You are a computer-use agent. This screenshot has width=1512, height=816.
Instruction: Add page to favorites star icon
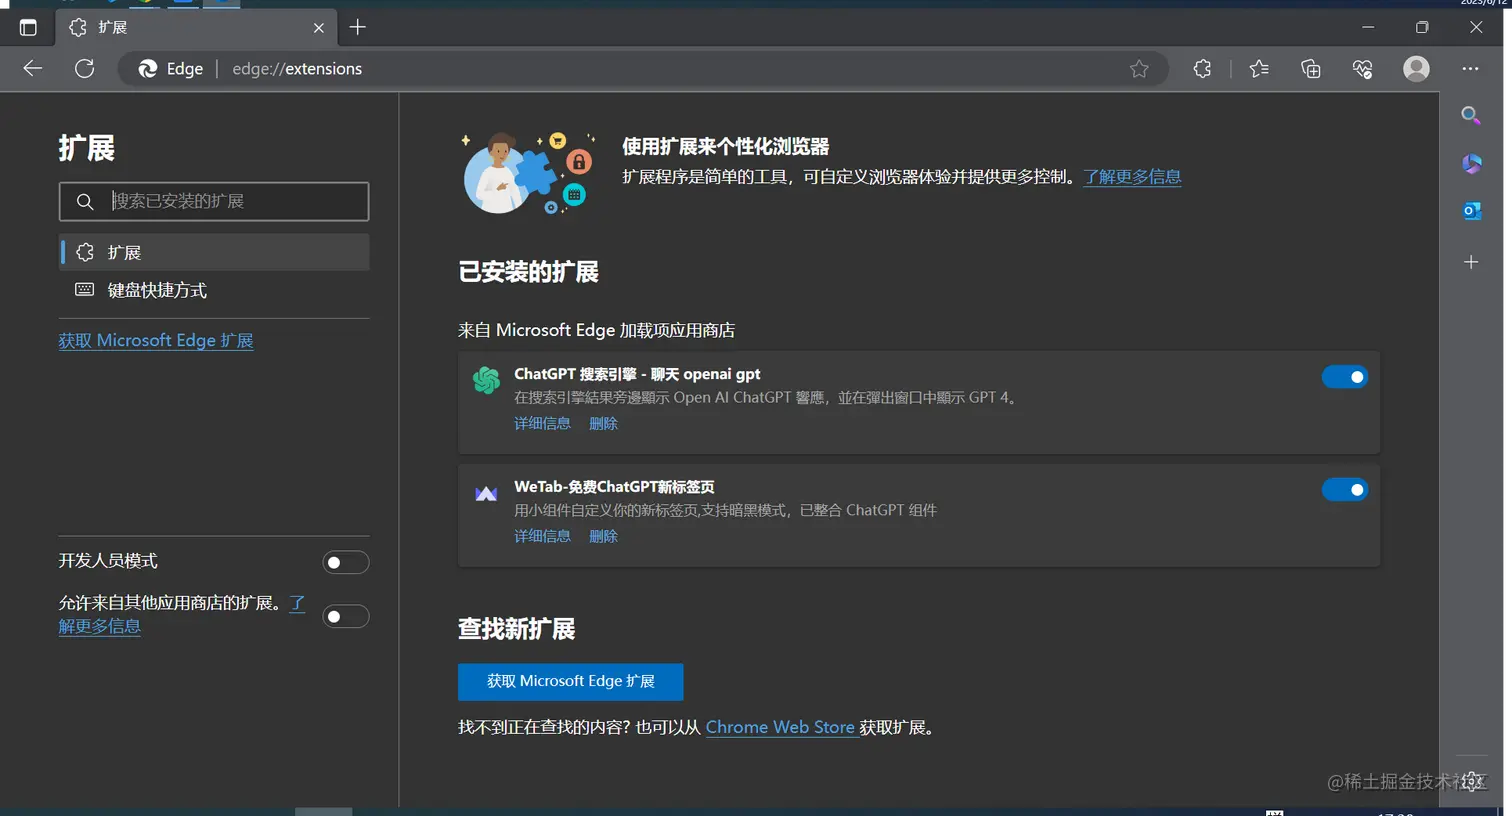[1139, 68]
